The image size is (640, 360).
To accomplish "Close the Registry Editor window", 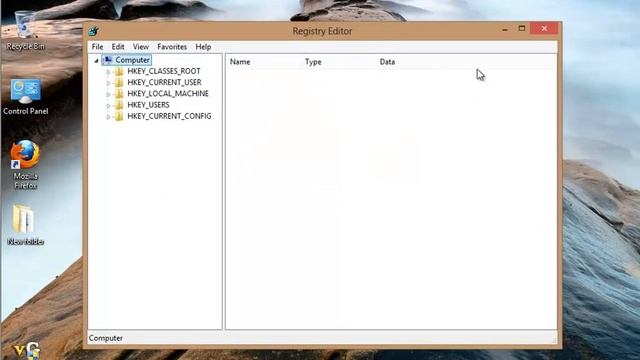I will coord(544,28).
